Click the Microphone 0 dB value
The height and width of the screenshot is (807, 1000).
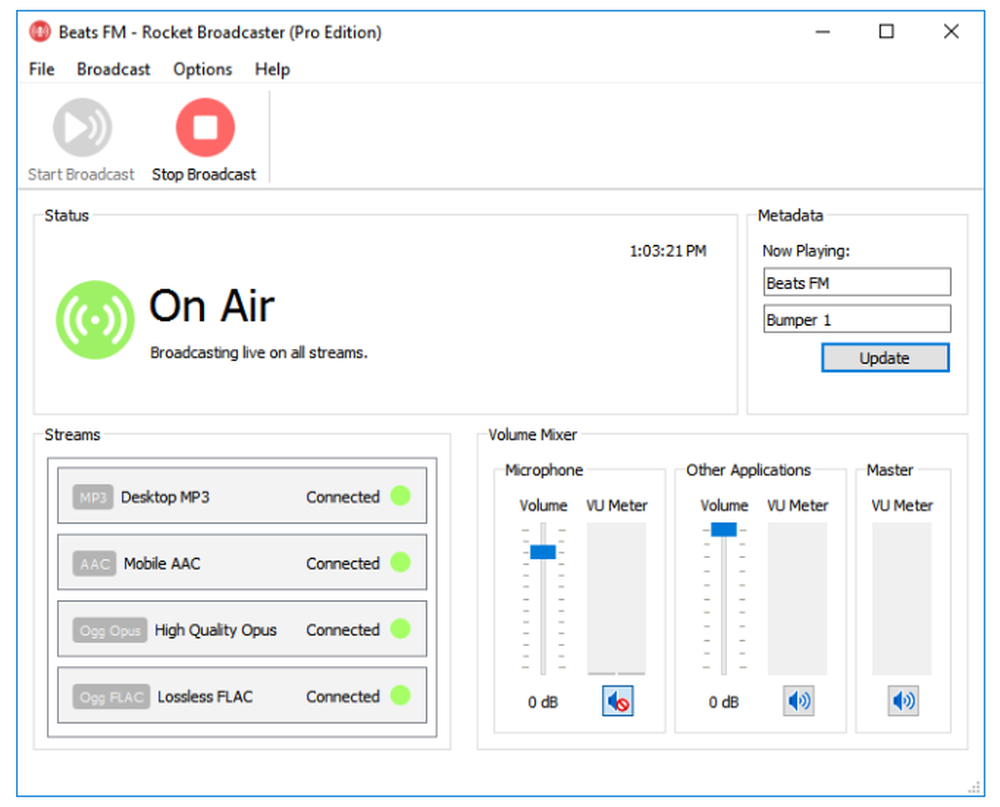543,702
